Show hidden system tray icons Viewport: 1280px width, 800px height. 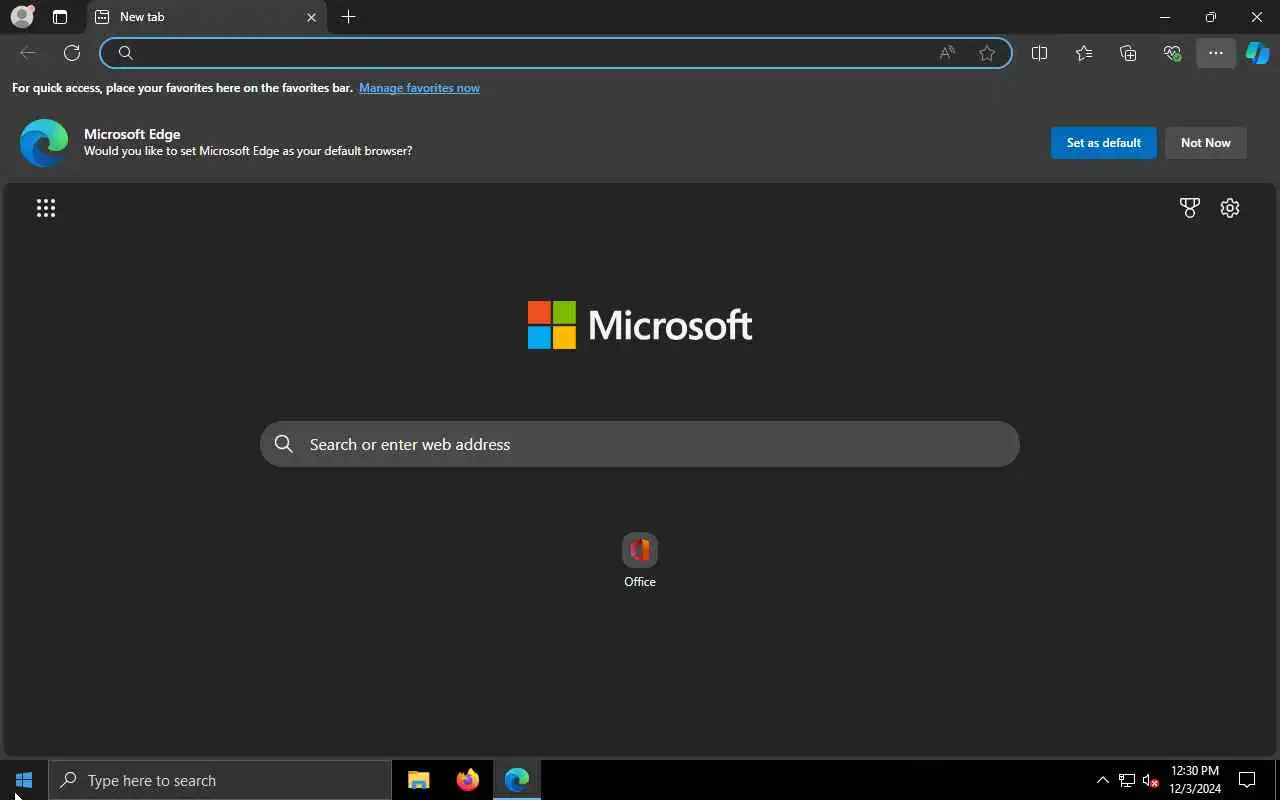[1103, 780]
